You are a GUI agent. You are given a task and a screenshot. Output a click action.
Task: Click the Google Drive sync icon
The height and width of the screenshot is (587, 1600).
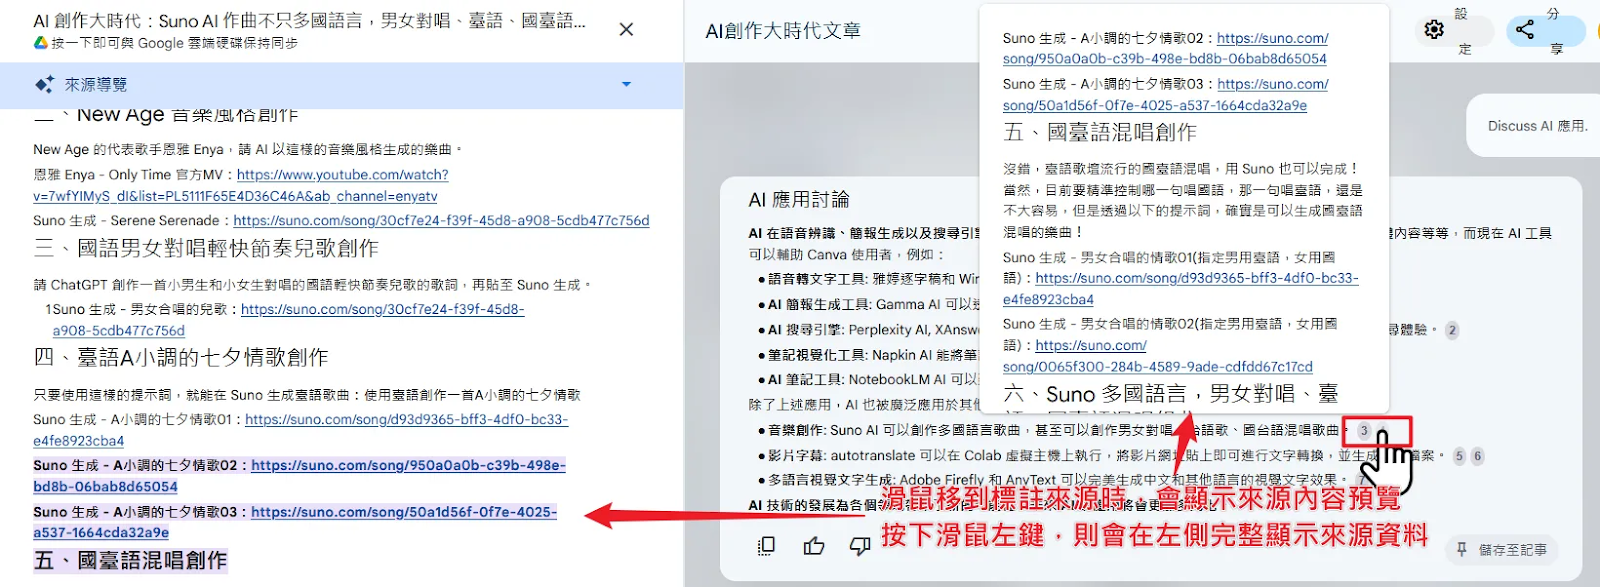coord(41,43)
